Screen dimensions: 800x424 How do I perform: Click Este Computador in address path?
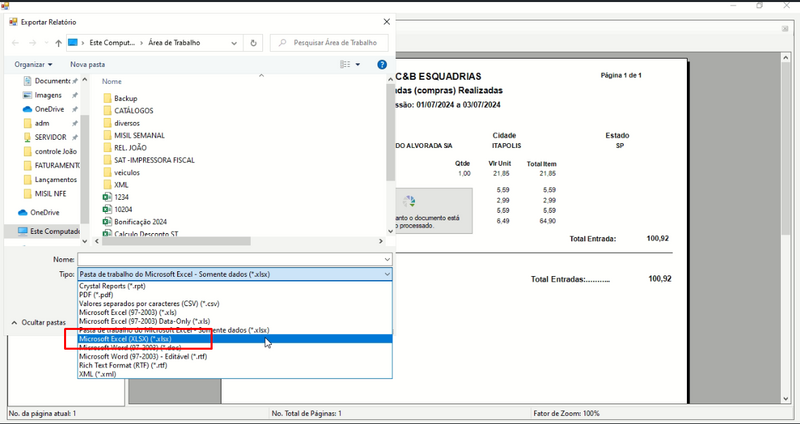(x=112, y=43)
